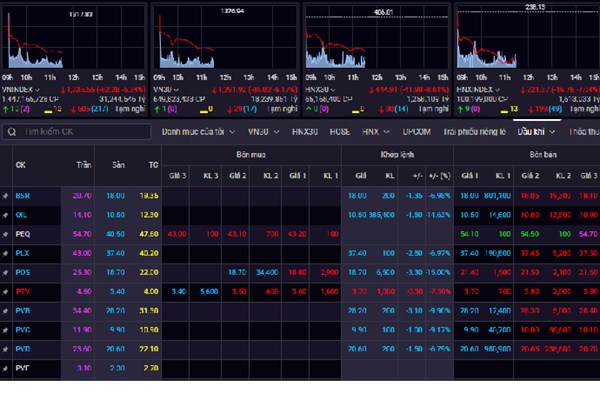The image size is (600, 400).
Task: Sort by the TC column header
Action: (x=153, y=165)
